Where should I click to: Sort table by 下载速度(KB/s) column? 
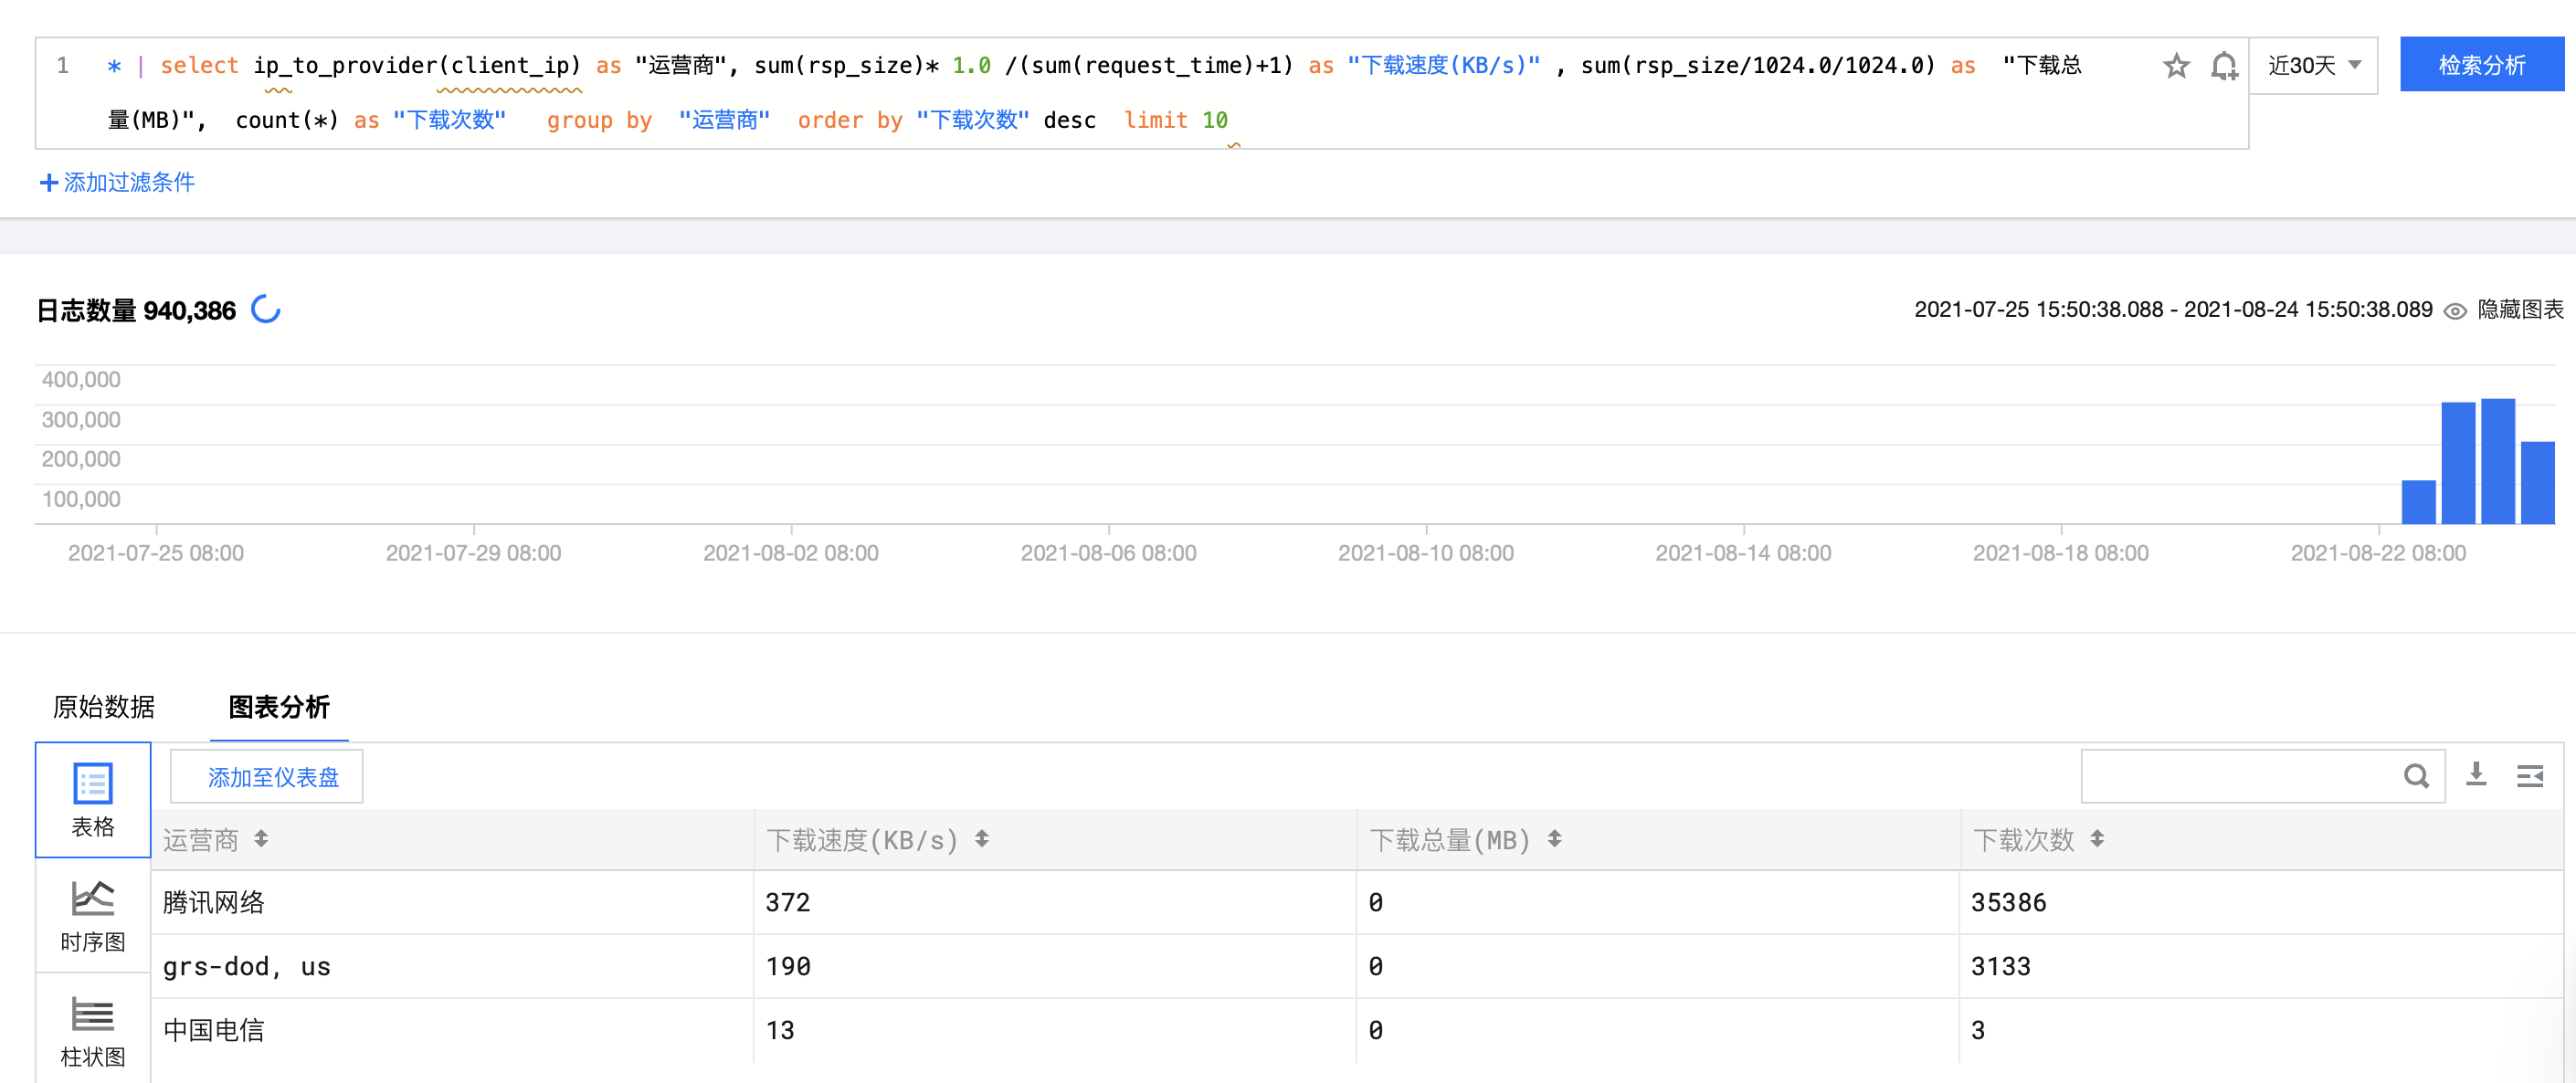(x=982, y=839)
